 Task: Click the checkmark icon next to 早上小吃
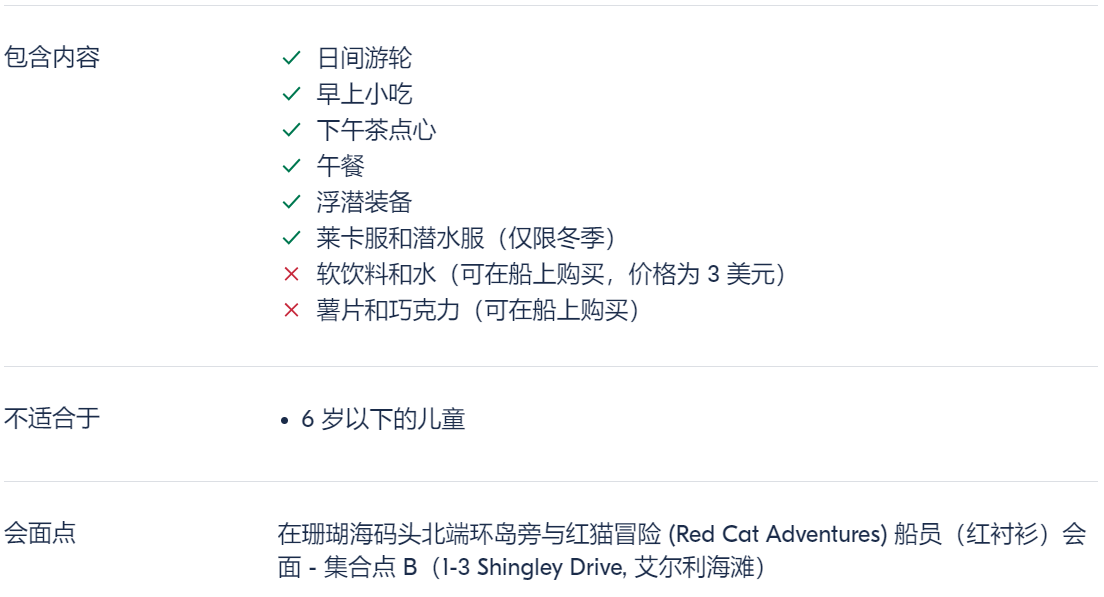click(291, 94)
